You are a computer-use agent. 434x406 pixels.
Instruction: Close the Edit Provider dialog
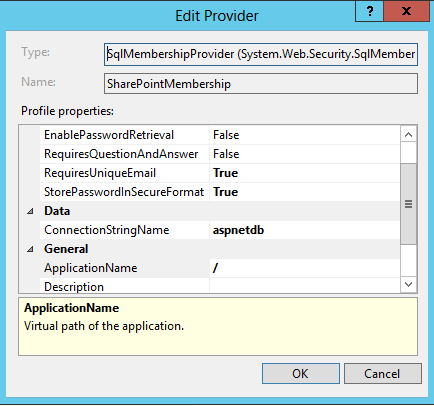point(407,12)
